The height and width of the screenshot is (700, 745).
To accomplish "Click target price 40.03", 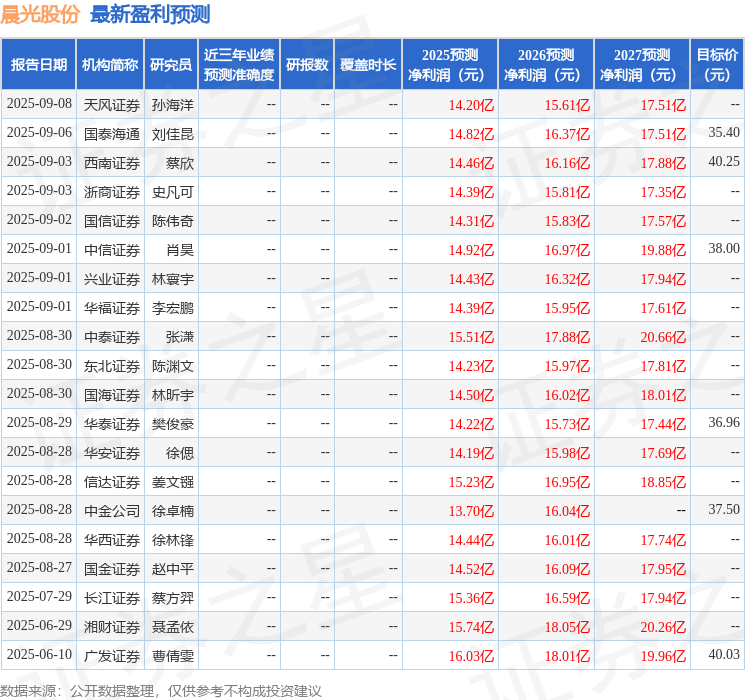I will [x=724, y=654].
